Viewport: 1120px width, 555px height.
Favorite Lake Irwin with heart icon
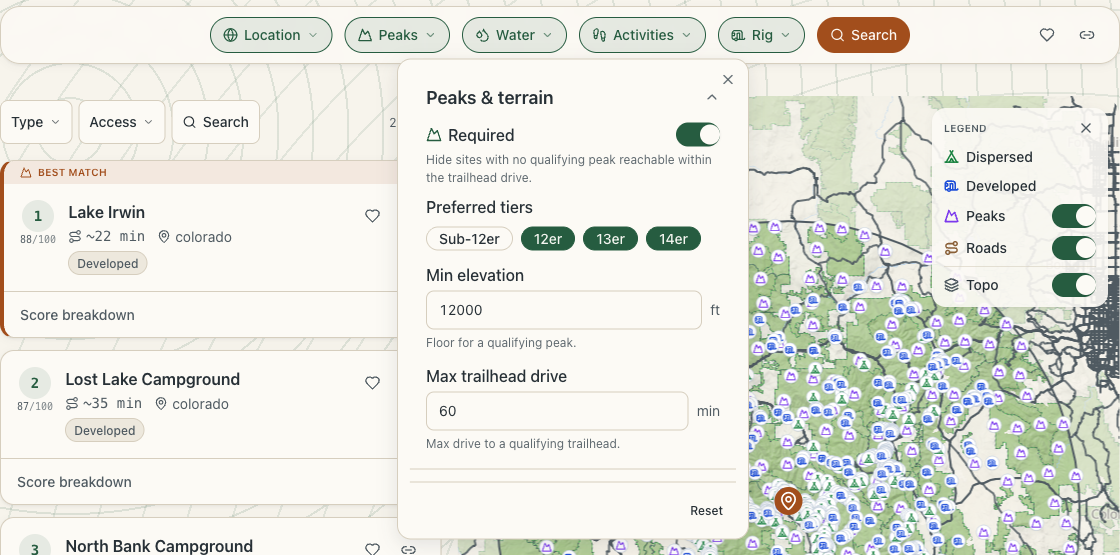click(372, 216)
